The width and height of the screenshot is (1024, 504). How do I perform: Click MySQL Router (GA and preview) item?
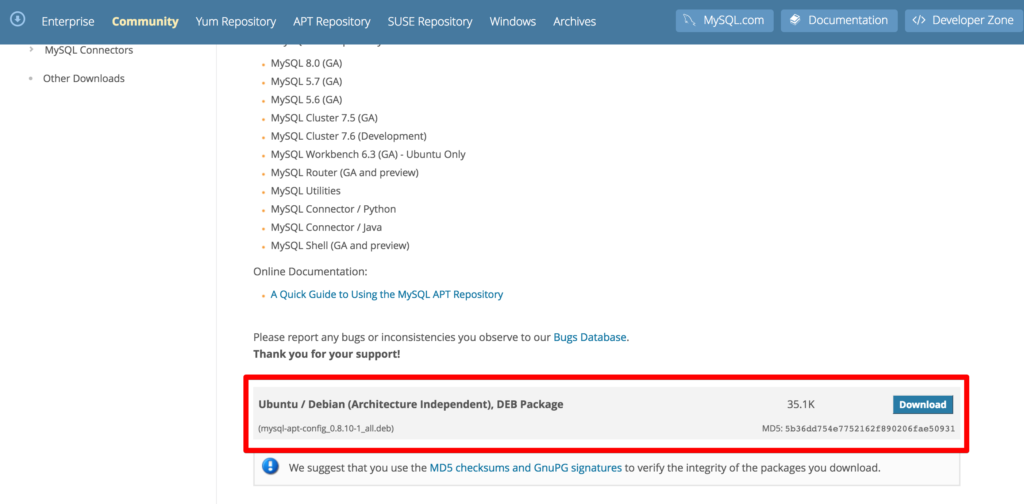[x=345, y=173]
